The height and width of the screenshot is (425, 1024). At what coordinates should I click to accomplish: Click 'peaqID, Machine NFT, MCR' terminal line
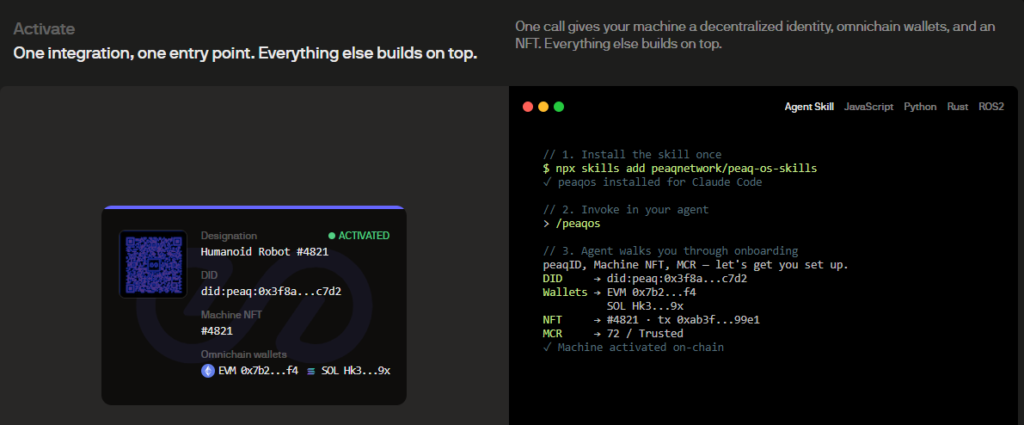click(x=696, y=265)
